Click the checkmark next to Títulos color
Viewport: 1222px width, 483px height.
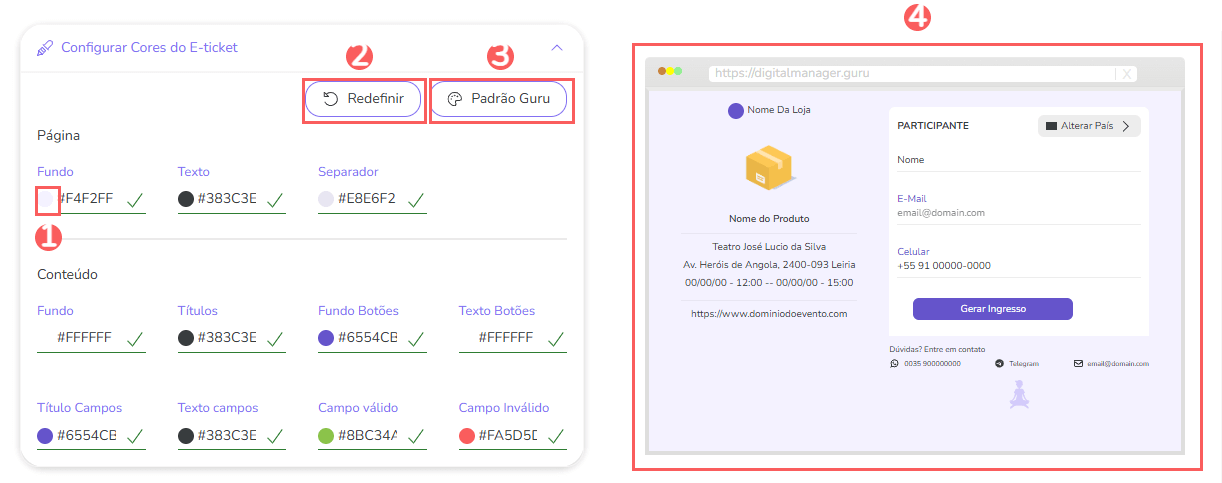[x=275, y=339]
